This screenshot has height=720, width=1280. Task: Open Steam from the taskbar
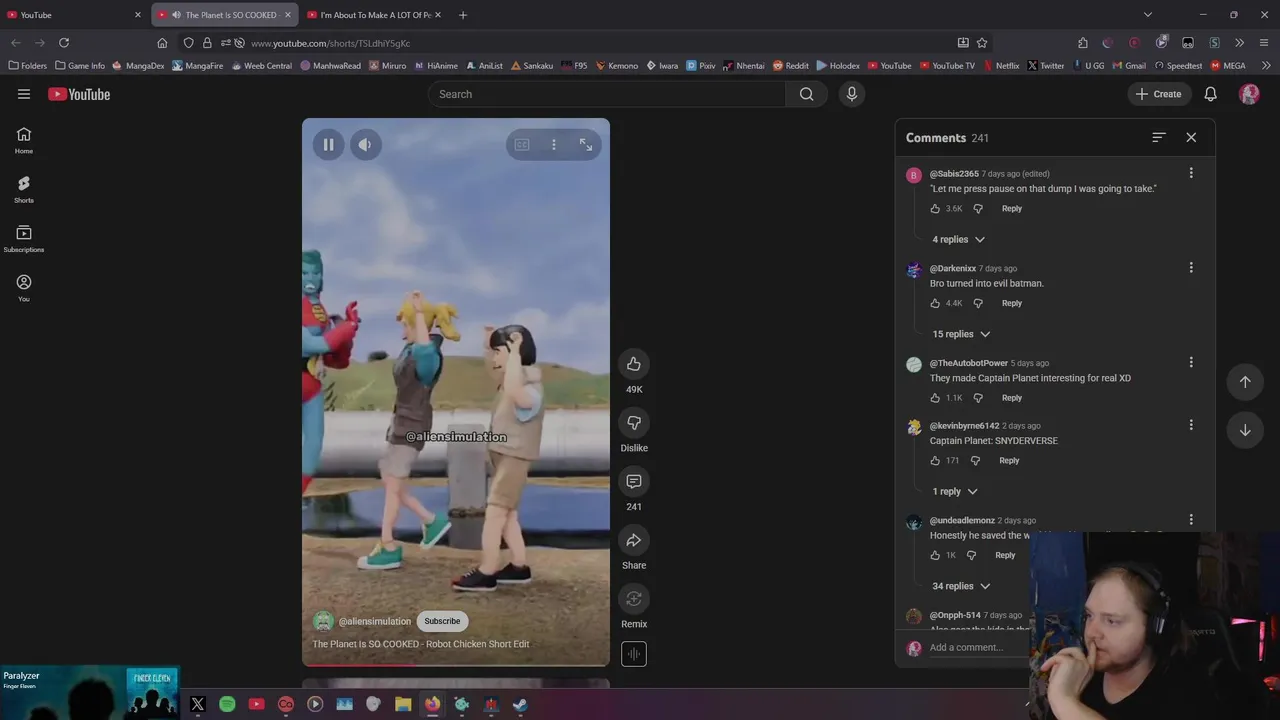coord(520,704)
